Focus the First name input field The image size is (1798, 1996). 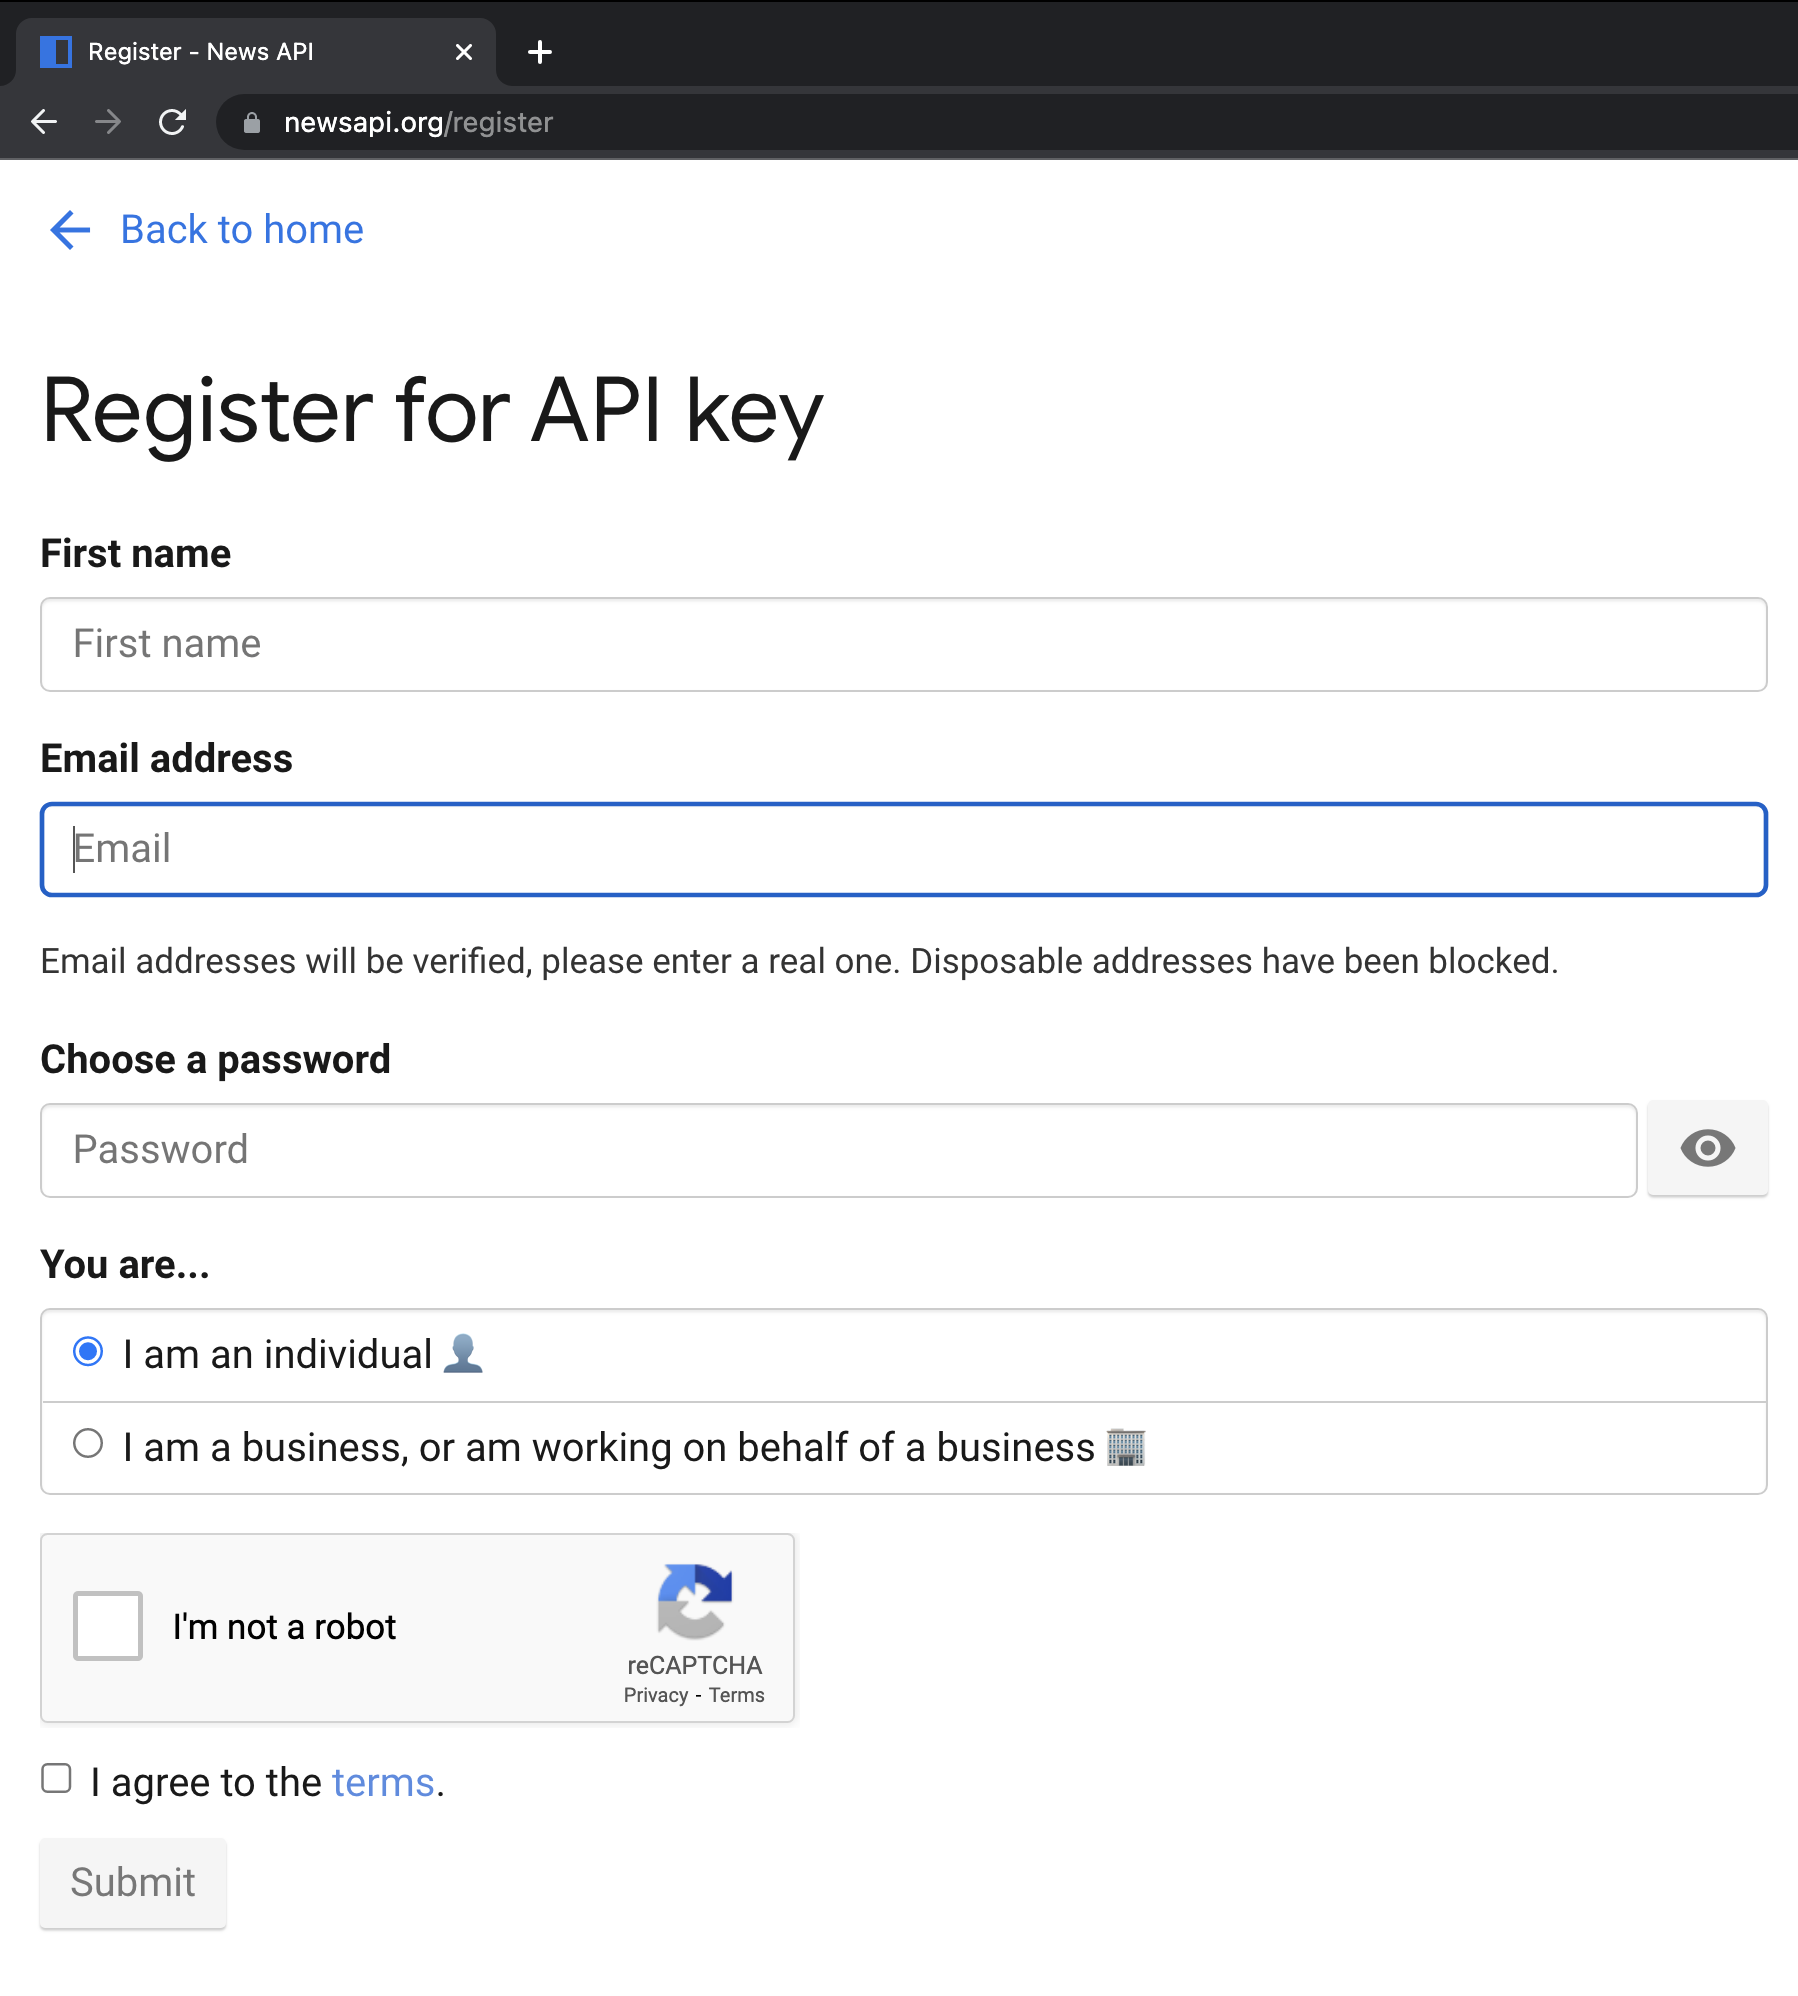tap(903, 644)
